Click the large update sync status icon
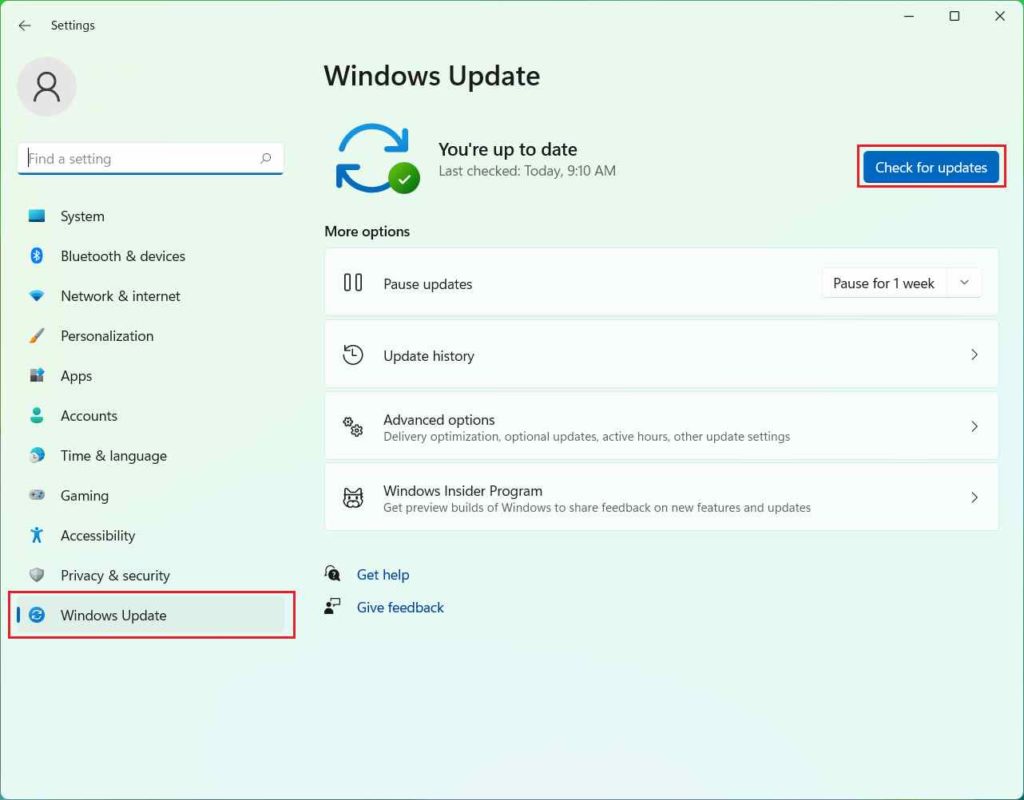The image size is (1024, 800). tap(377, 159)
